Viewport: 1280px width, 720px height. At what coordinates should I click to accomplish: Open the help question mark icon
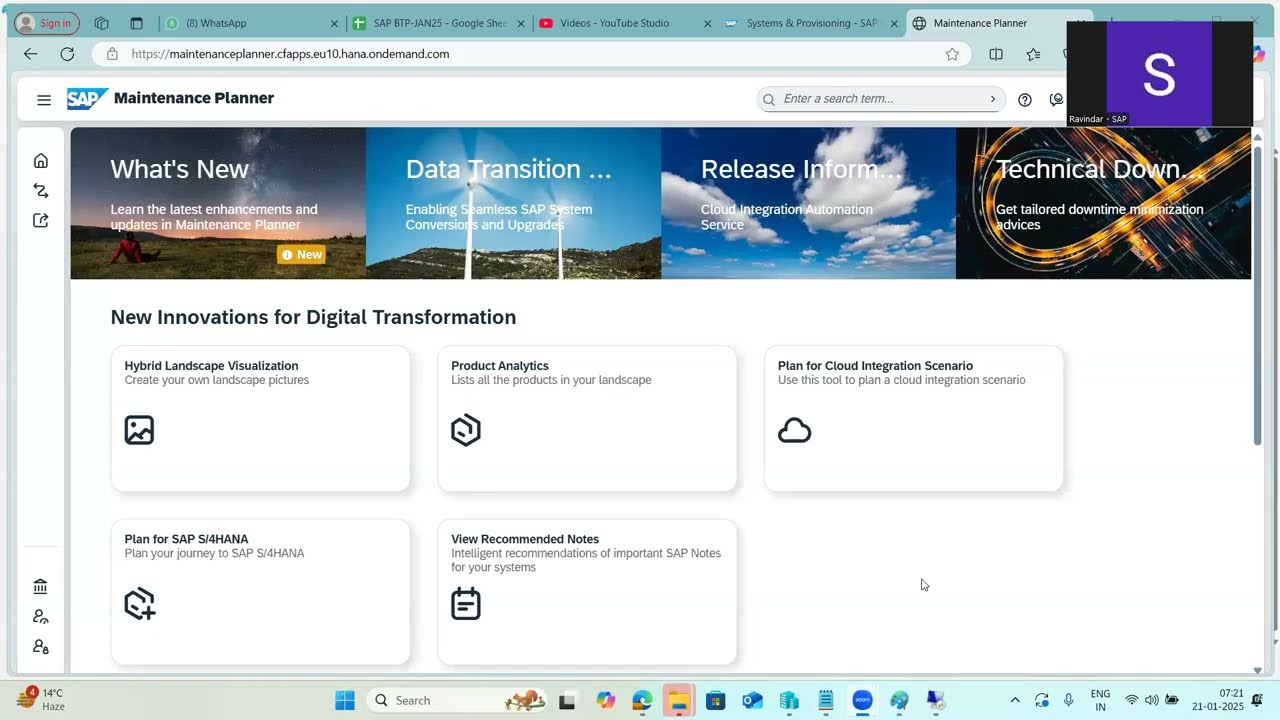pos(1025,99)
